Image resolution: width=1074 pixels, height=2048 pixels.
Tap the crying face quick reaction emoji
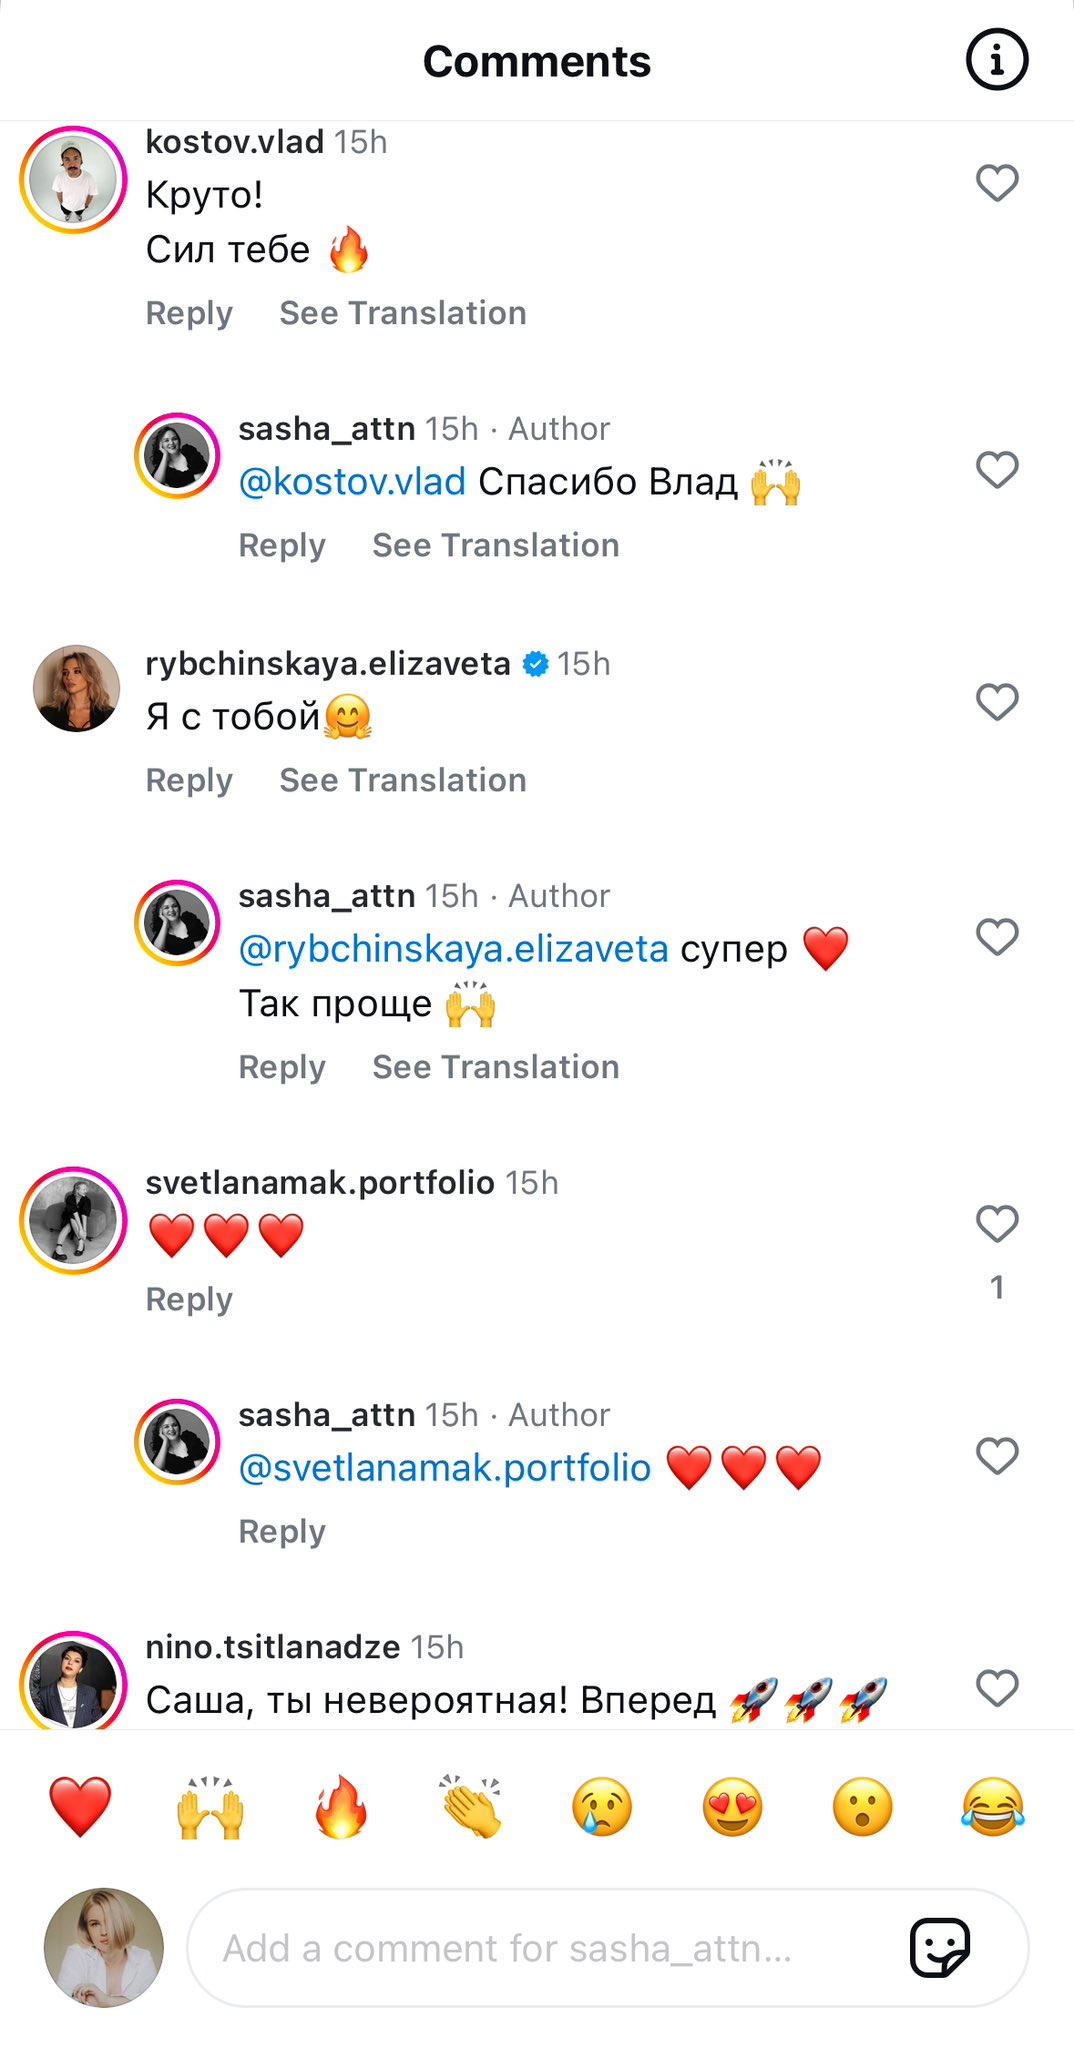[x=602, y=1806]
